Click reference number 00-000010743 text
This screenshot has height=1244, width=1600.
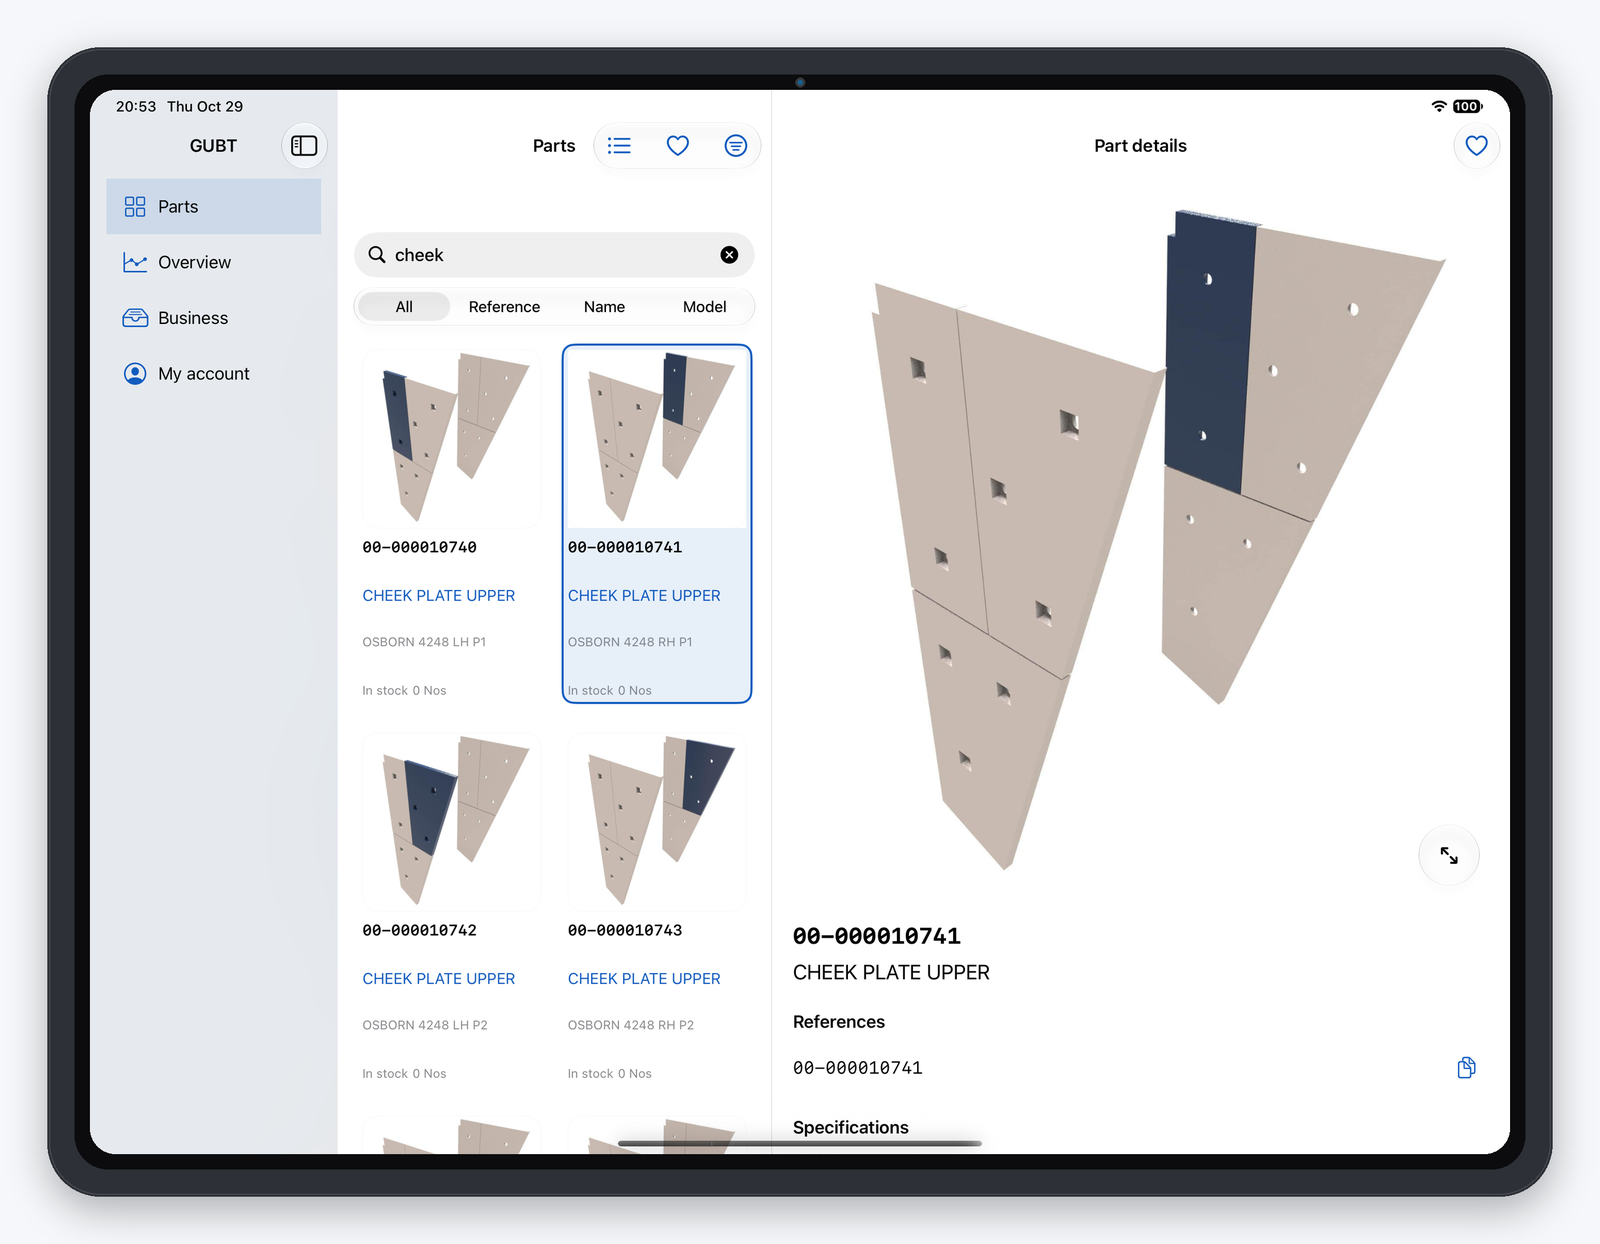[625, 931]
